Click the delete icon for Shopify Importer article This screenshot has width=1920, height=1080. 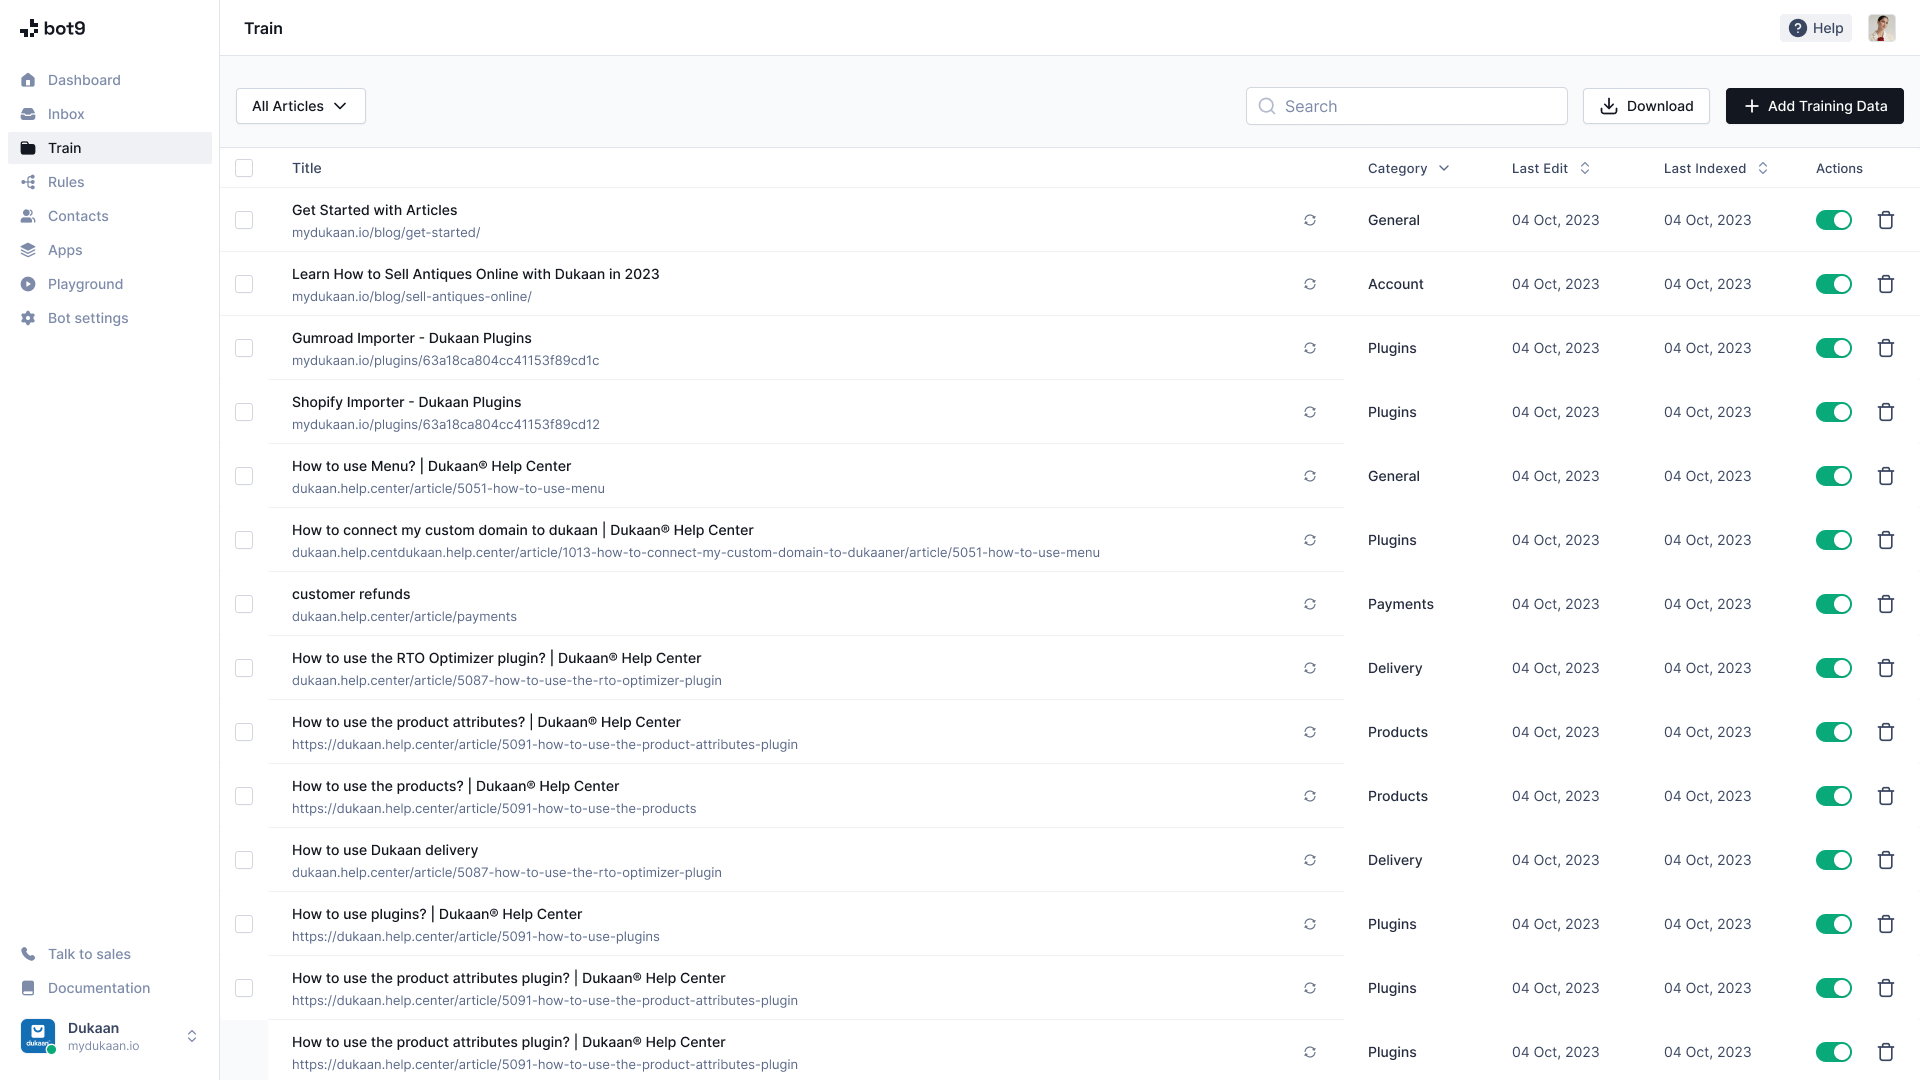tap(1886, 411)
